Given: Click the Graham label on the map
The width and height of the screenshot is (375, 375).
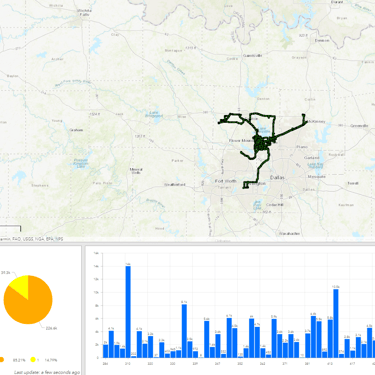Looking at the screenshot, I should [76, 130].
